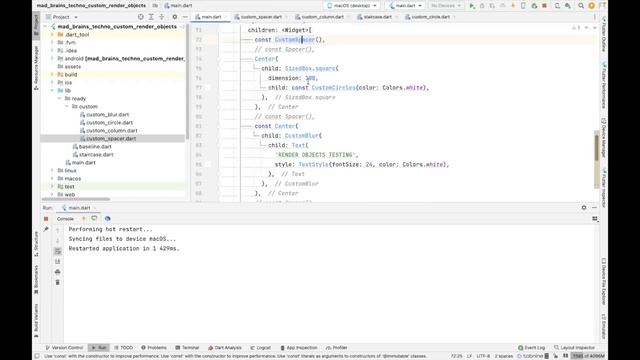Screen dimensions: 640x360
Task: Open Problems tool window
Action: (154, 348)
